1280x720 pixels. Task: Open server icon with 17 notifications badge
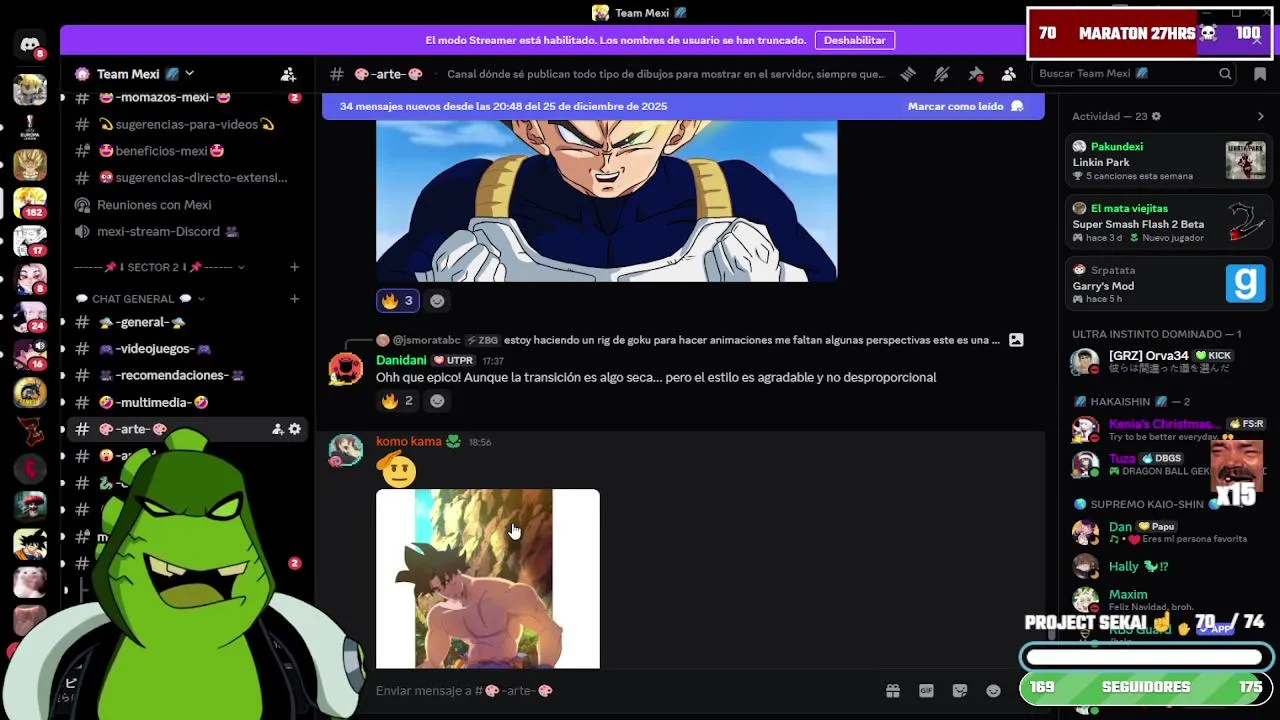click(x=30, y=239)
